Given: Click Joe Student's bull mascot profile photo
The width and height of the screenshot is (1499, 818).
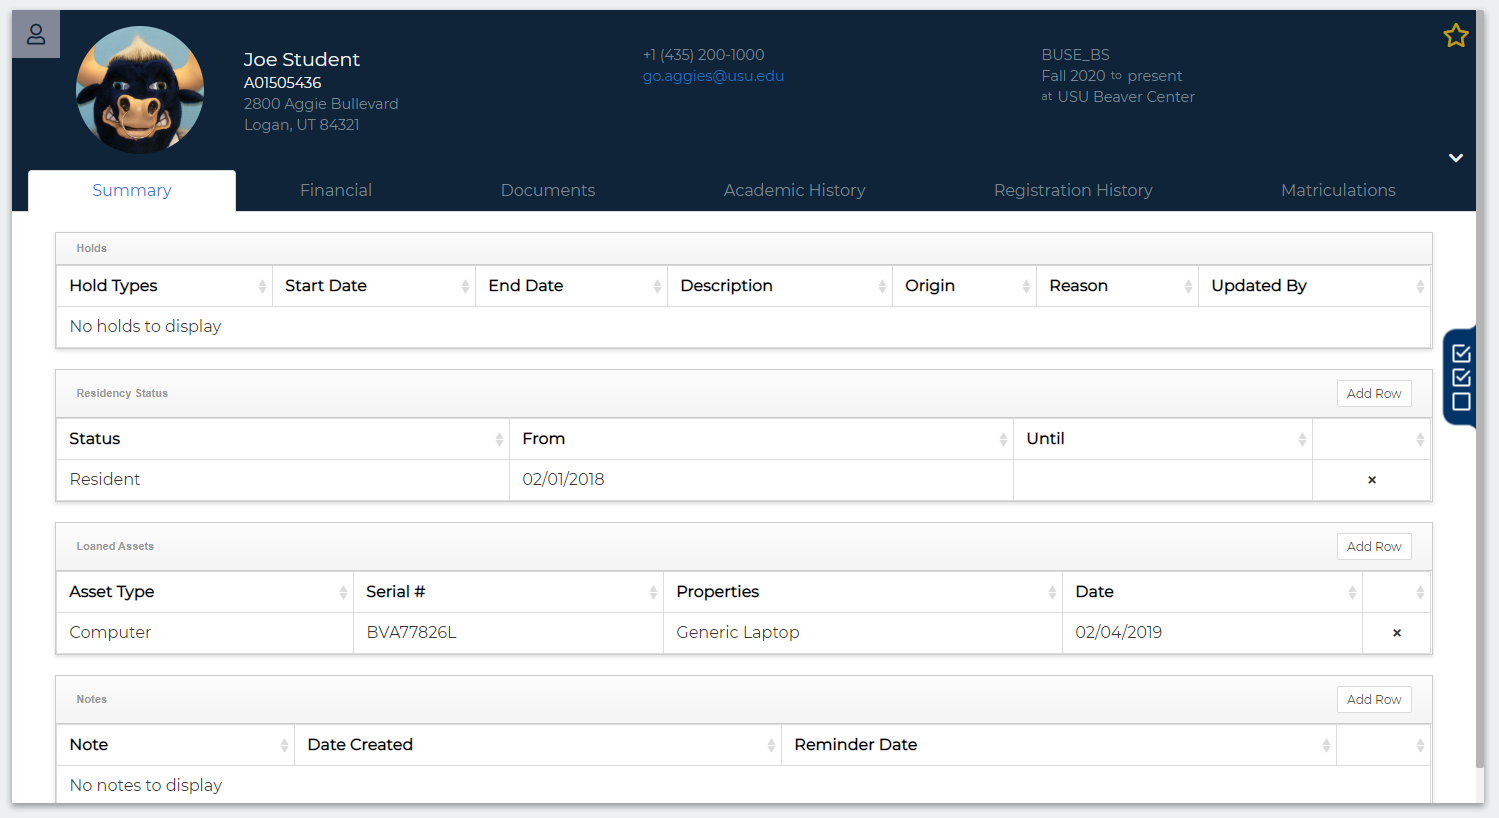Looking at the screenshot, I should pyautogui.click(x=140, y=90).
